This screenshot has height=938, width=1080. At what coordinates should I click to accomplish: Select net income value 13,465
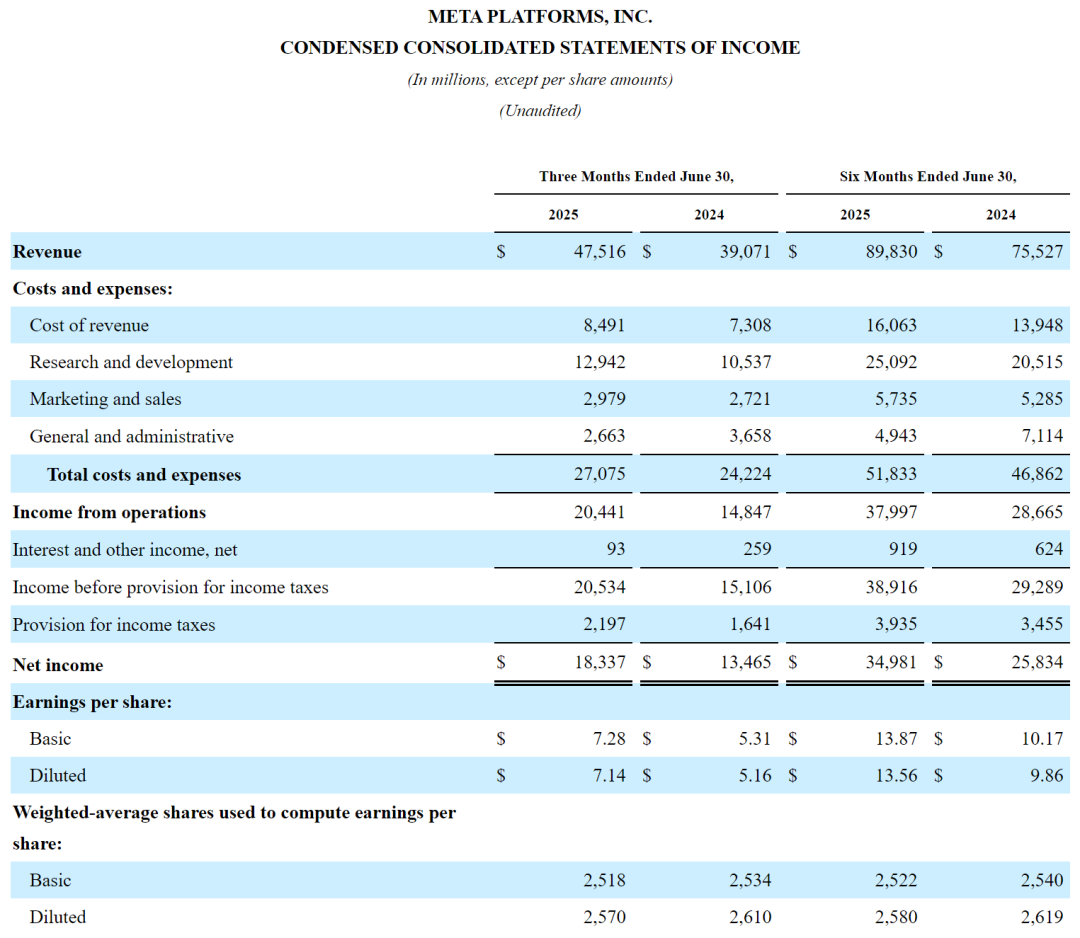pos(746,663)
